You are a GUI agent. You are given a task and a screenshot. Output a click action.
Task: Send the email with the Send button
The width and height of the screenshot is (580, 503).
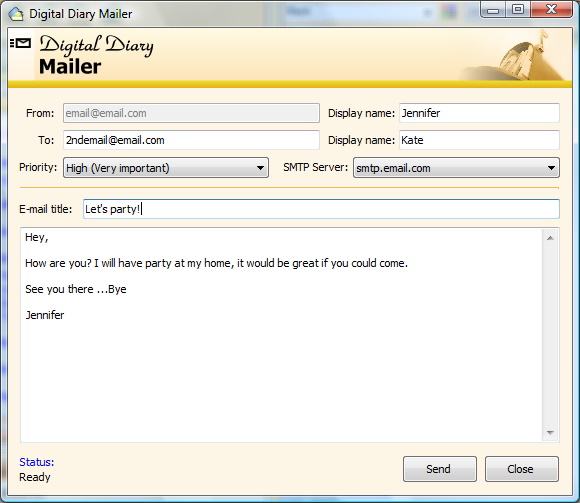[x=439, y=469]
